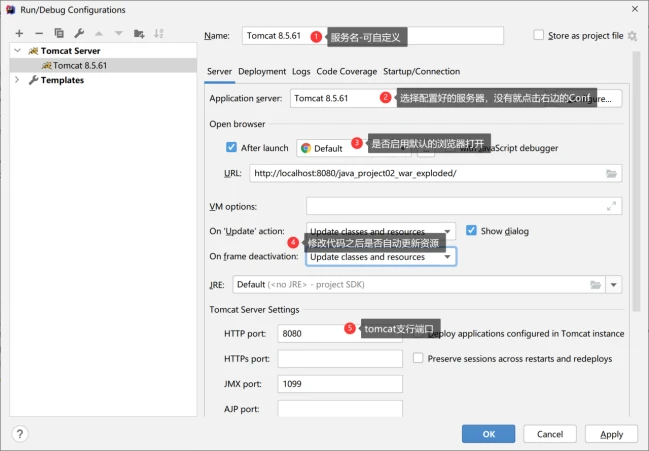The width and height of the screenshot is (649, 451).
Task: Click the Store as project file gear icon
Action: tap(632, 36)
